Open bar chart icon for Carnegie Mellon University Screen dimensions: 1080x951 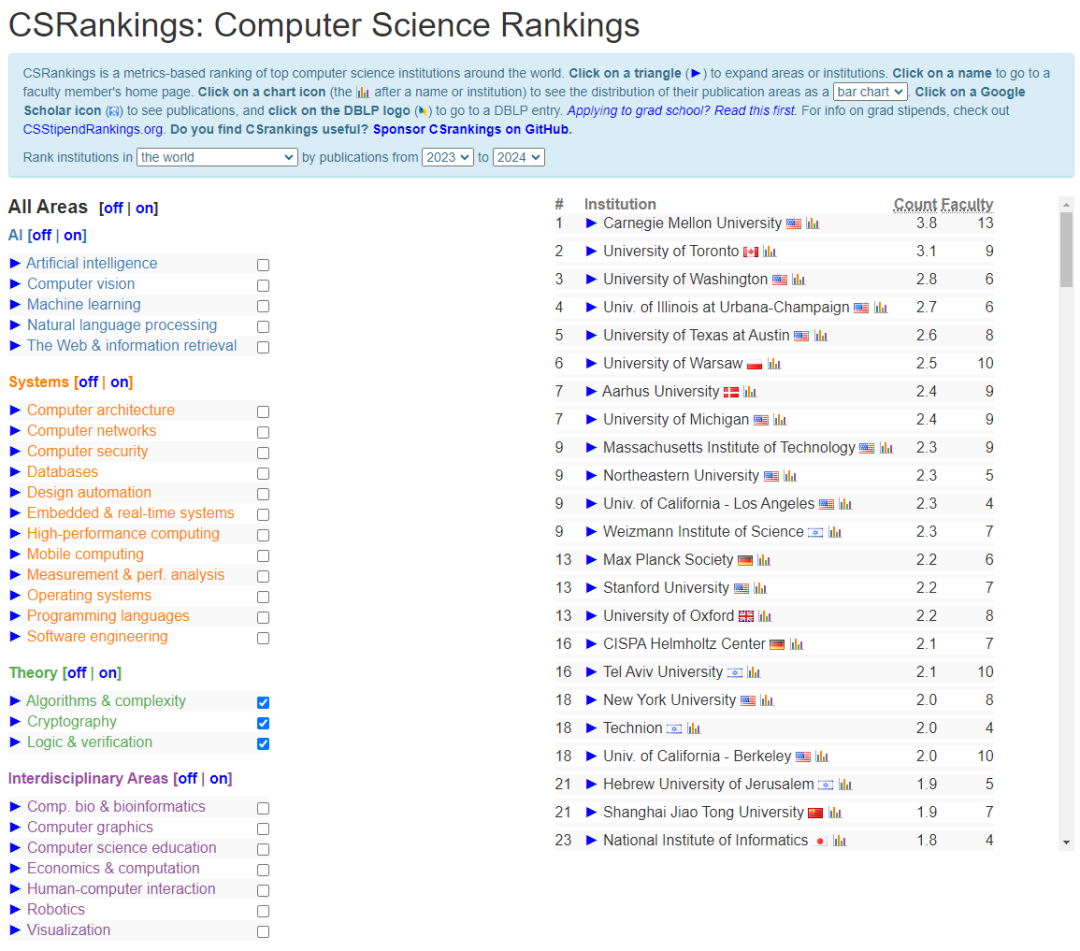pyautogui.click(x=813, y=224)
